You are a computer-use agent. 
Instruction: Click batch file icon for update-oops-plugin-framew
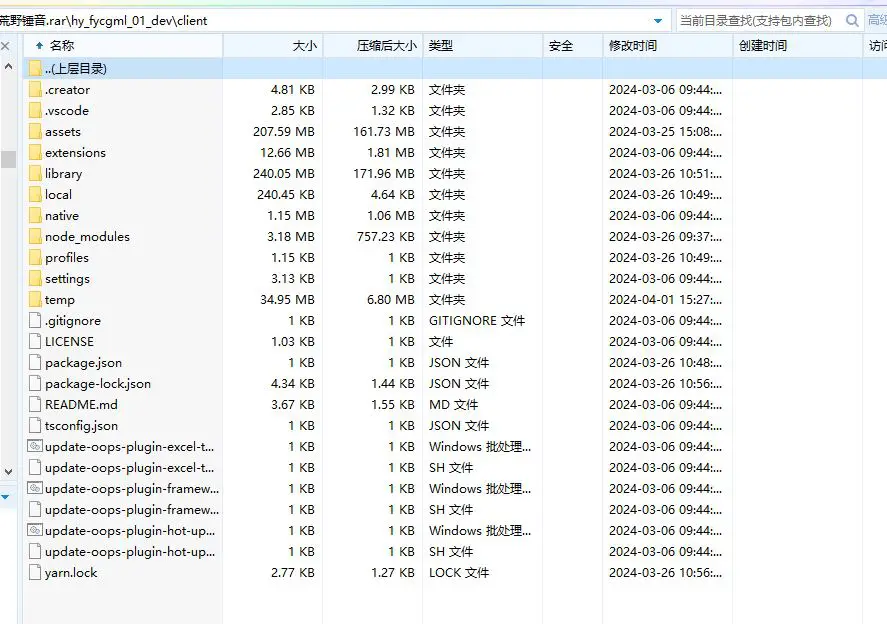click(x=35, y=488)
